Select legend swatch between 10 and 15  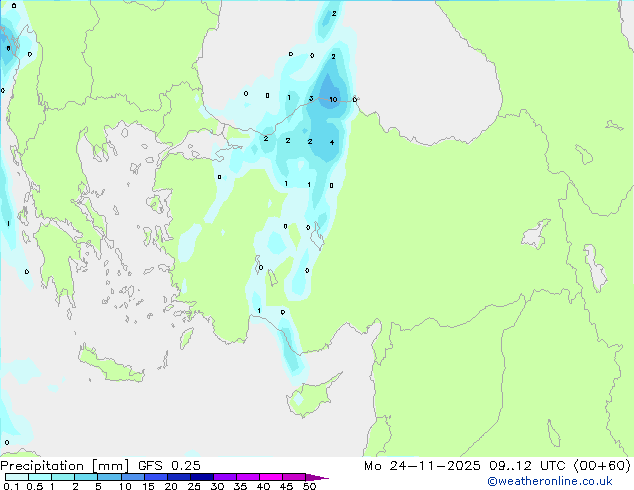pyautogui.click(x=133, y=477)
